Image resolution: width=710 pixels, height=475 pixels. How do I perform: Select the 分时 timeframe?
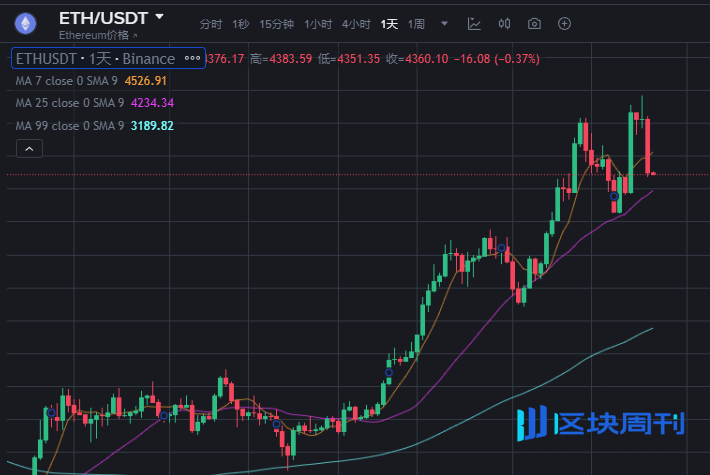[211, 24]
